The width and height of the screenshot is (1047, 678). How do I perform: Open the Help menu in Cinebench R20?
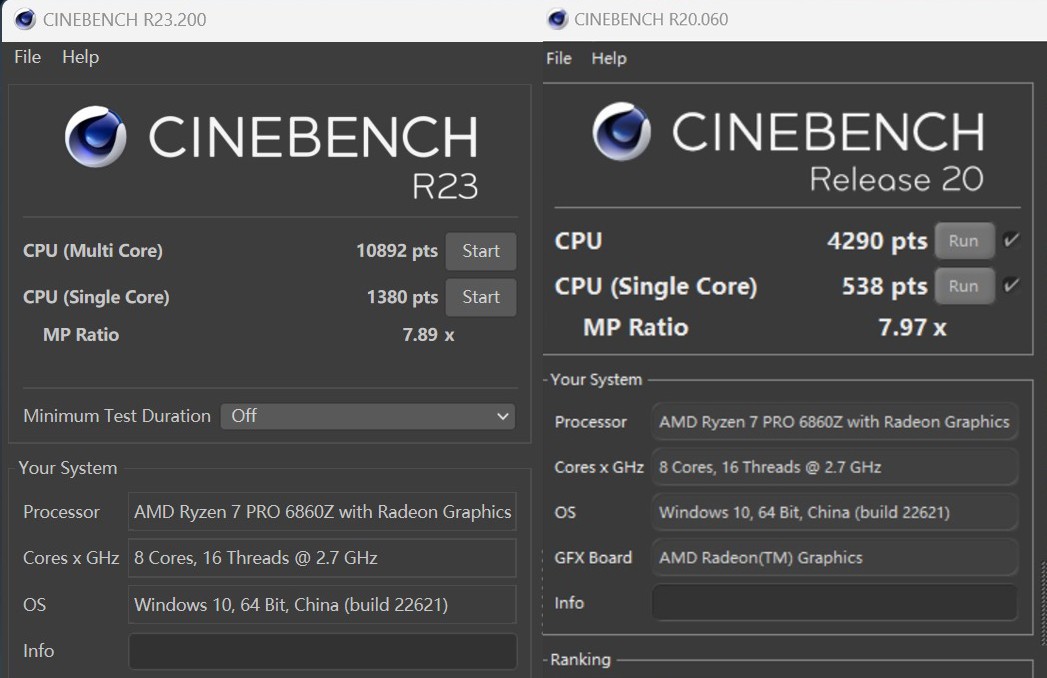coord(608,58)
